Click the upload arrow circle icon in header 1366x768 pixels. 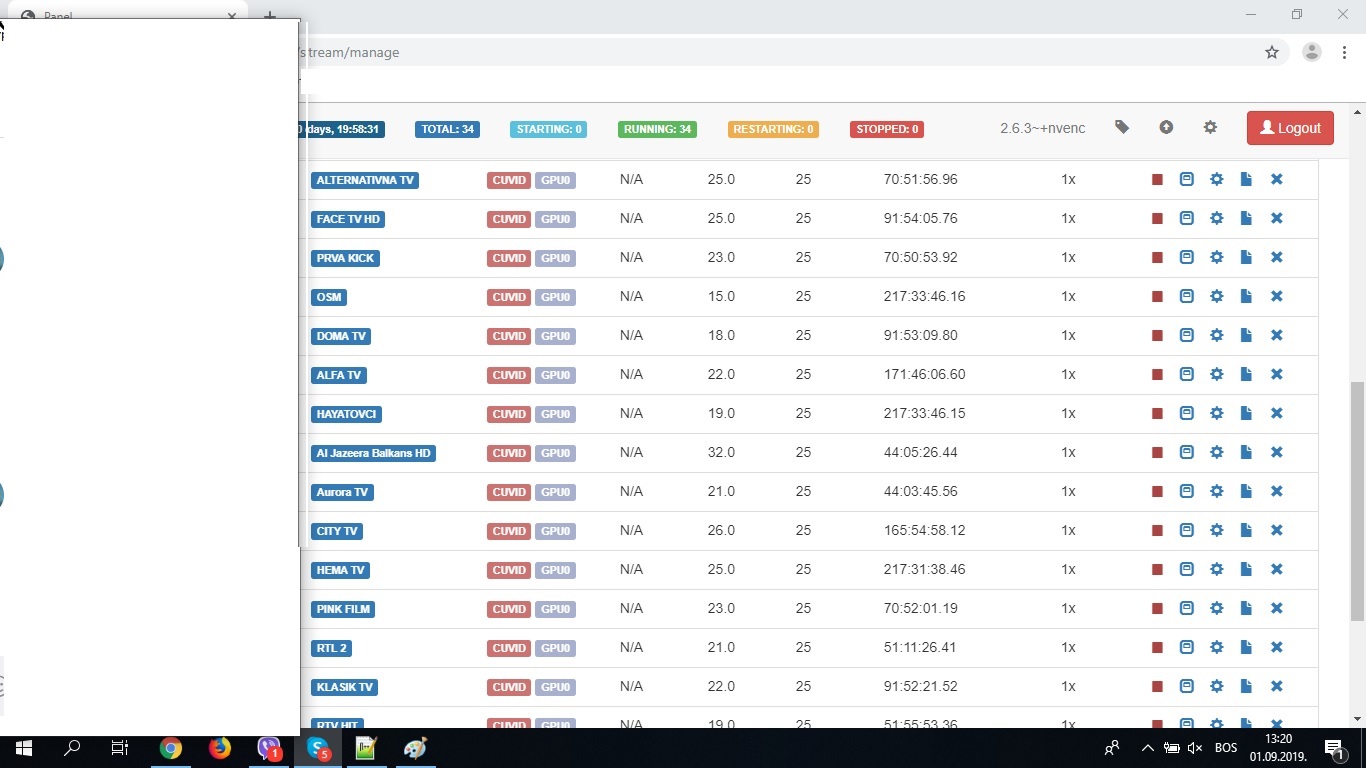click(1166, 127)
